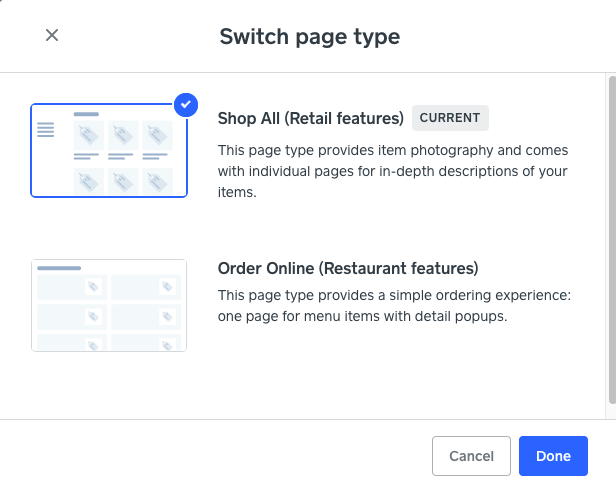The height and width of the screenshot is (488, 616).
Task: Click the Order Online description text
Action: [x=394, y=306]
